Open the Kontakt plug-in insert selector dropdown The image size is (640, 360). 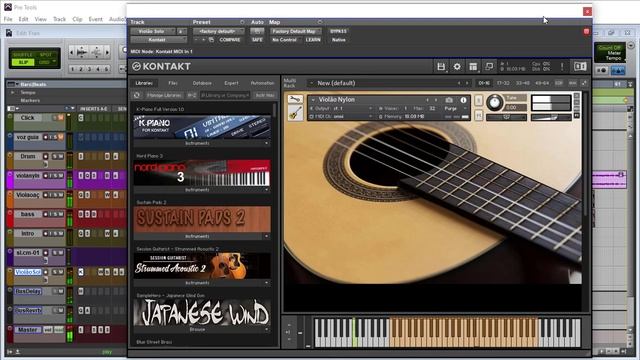[x=159, y=40]
